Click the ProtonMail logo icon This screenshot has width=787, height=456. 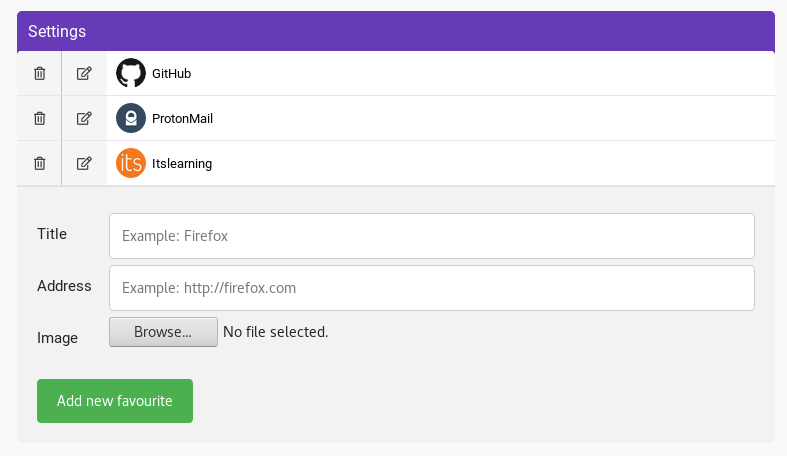(131, 118)
